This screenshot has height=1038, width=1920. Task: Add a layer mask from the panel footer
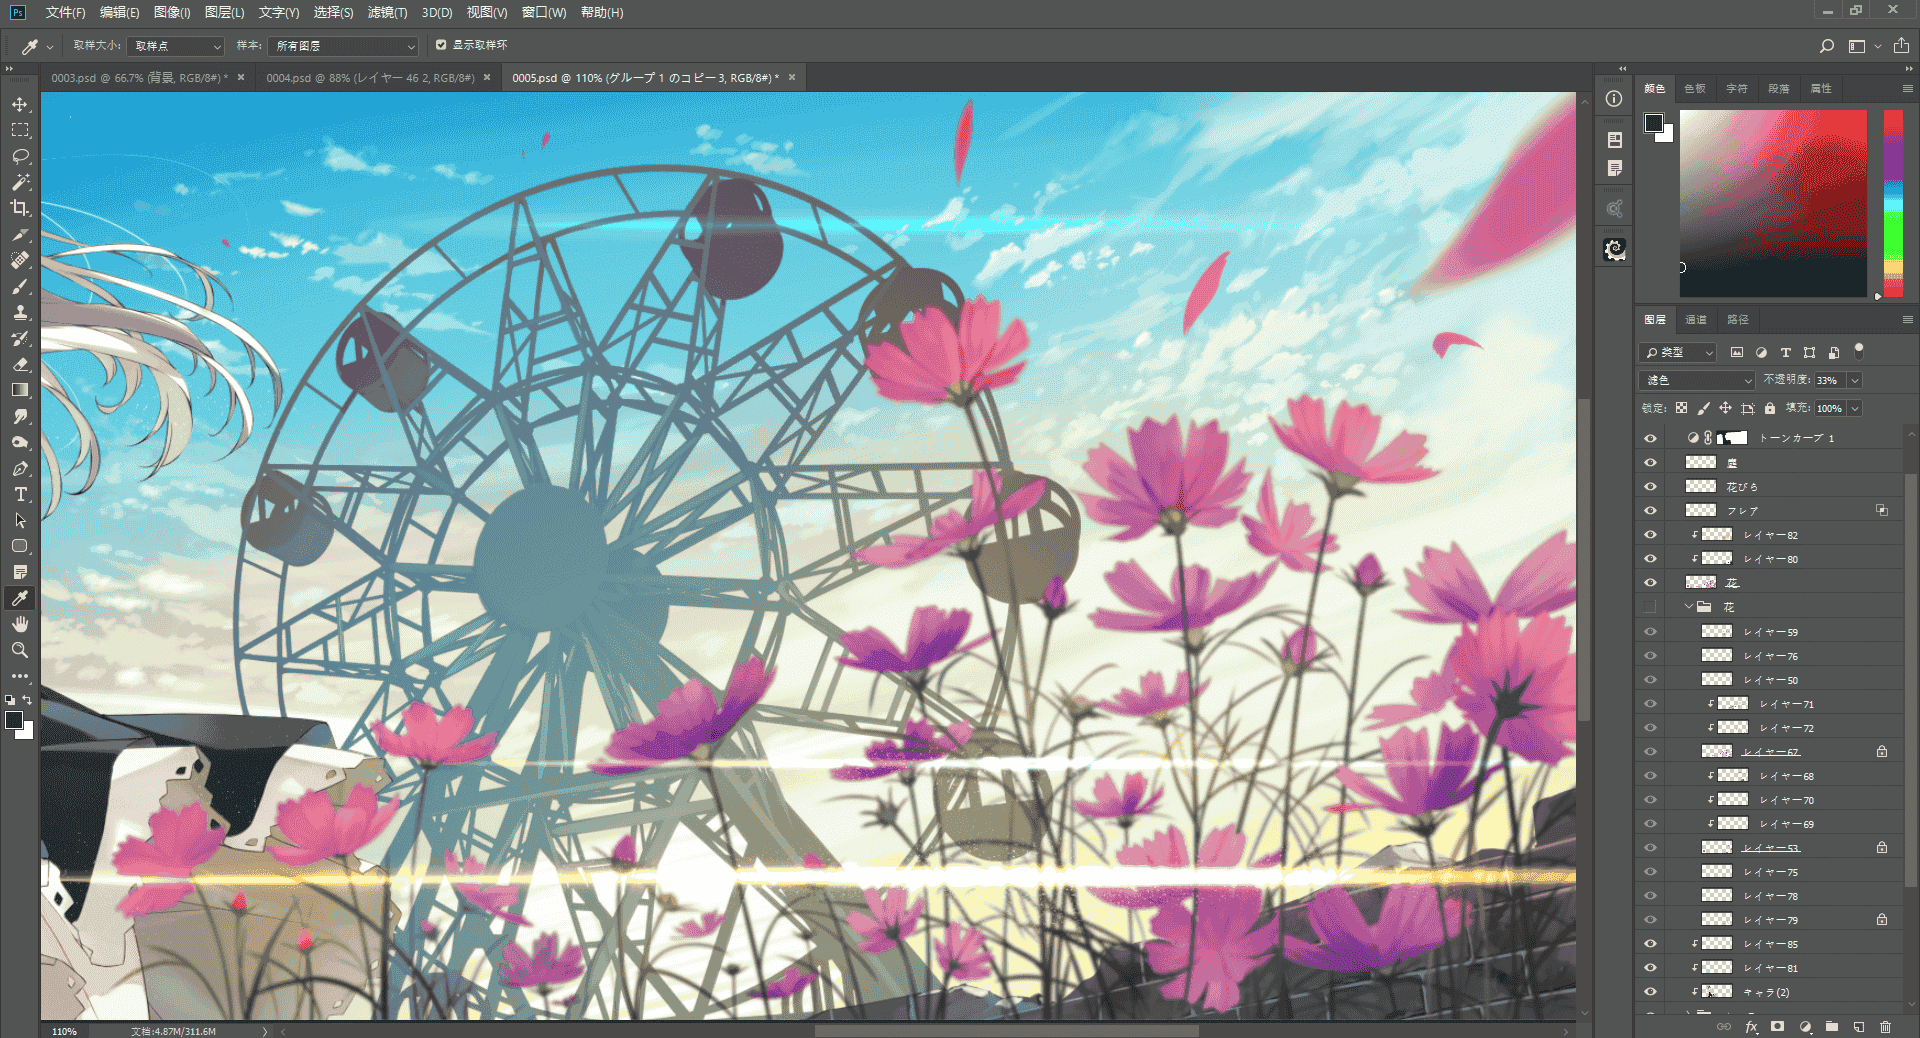(1777, 1027)
